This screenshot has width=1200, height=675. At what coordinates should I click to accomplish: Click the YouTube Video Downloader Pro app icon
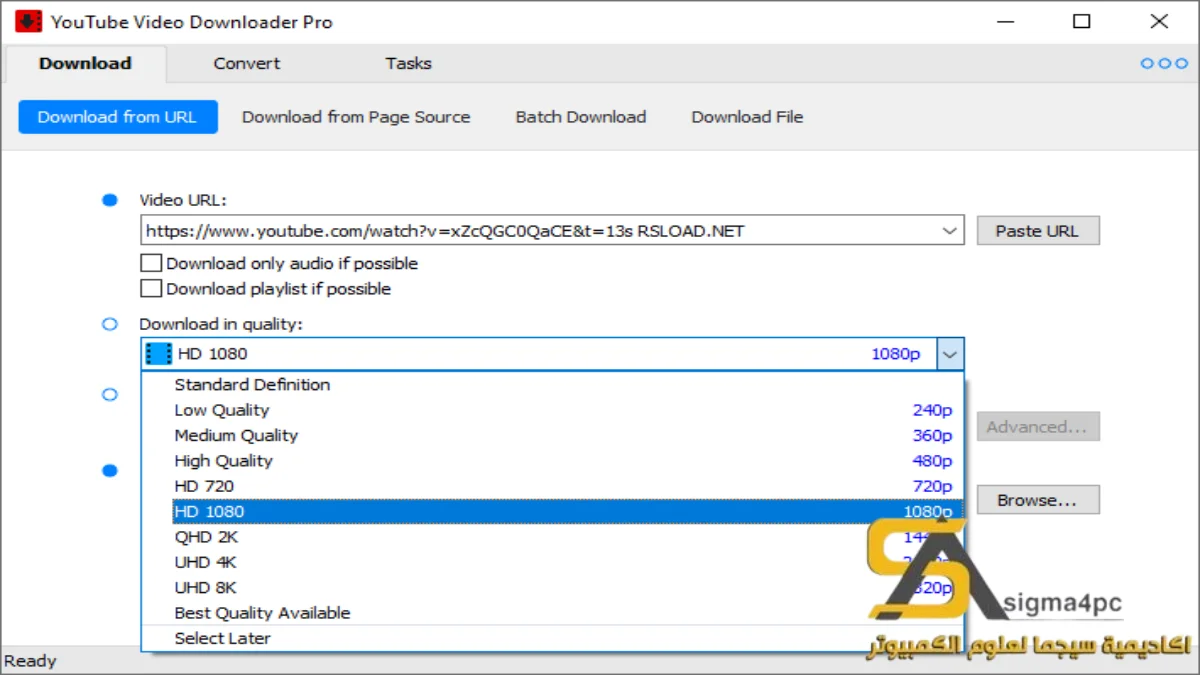click(27, 21)
